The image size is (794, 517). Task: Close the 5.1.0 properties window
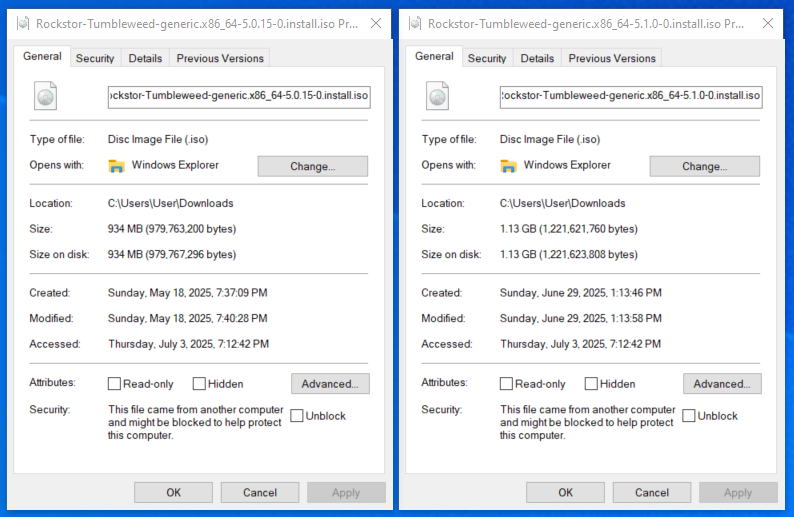768,23
